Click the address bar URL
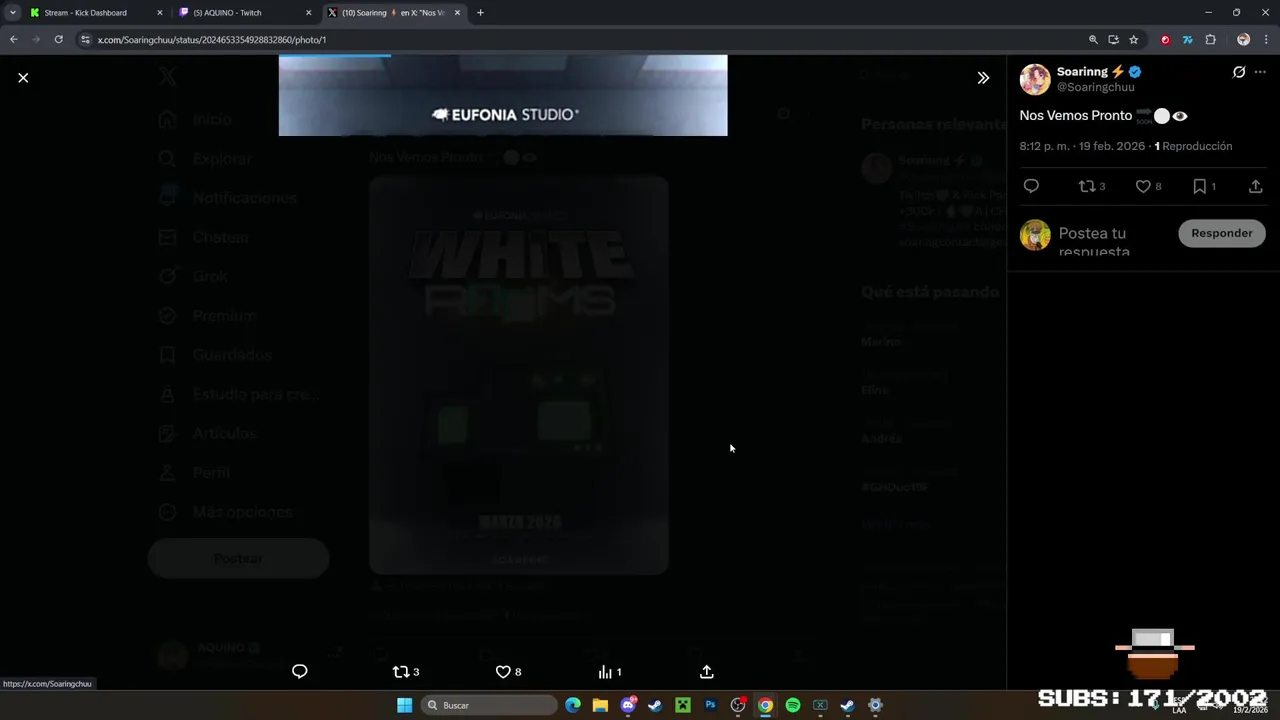This screenshot has height=720, width=1280. click(212, 40)
